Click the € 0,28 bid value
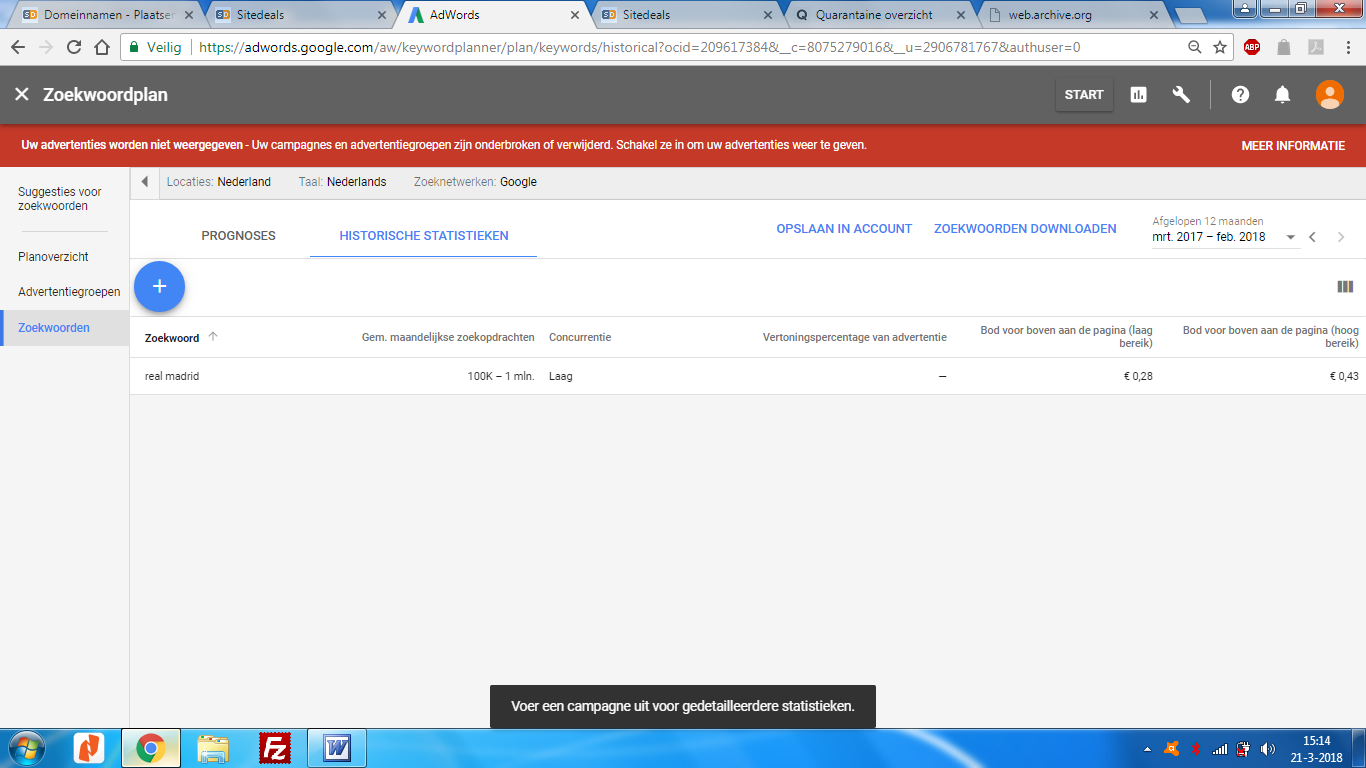 [1138, 377]
